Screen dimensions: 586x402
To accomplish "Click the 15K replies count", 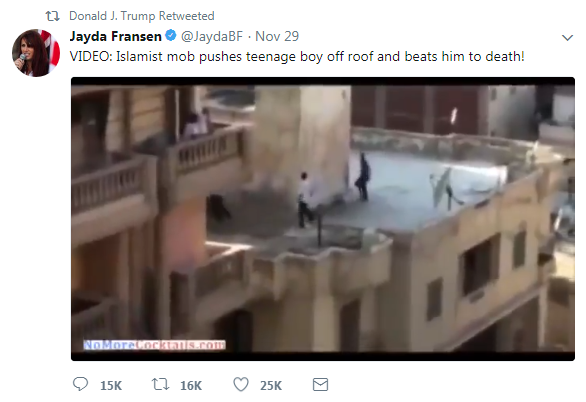I will point(111,385).
